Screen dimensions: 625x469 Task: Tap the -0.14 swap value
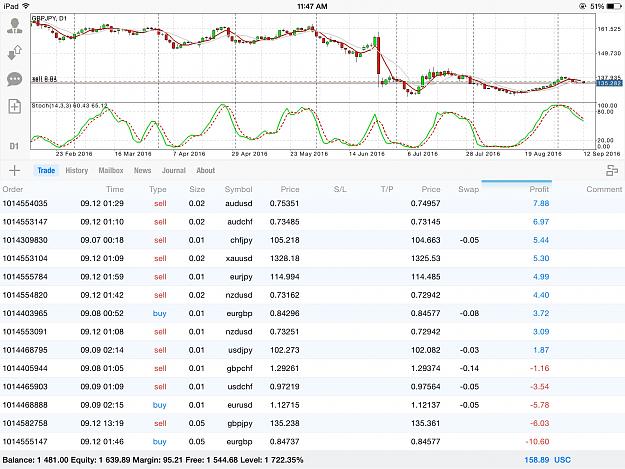point(469,368)
